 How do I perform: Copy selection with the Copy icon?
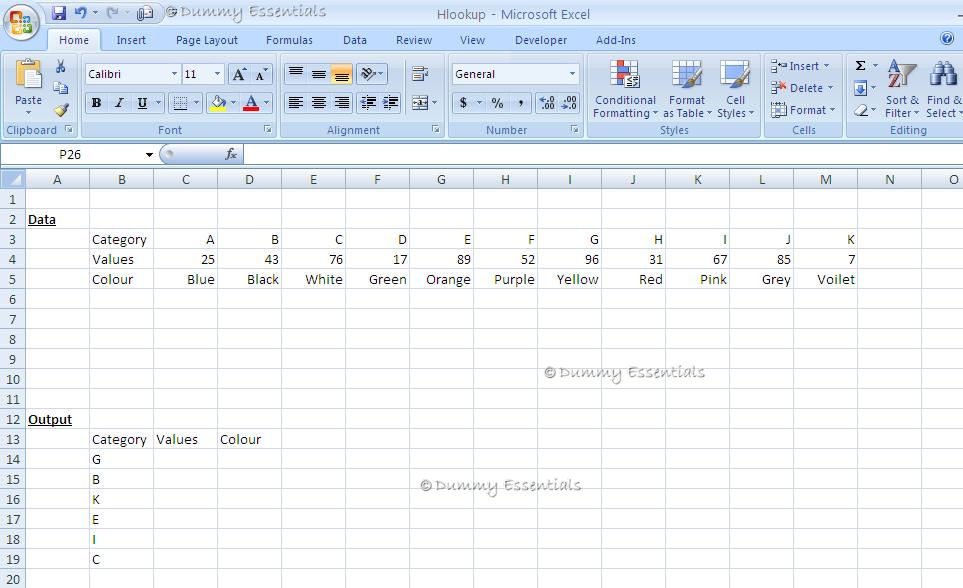60,88
